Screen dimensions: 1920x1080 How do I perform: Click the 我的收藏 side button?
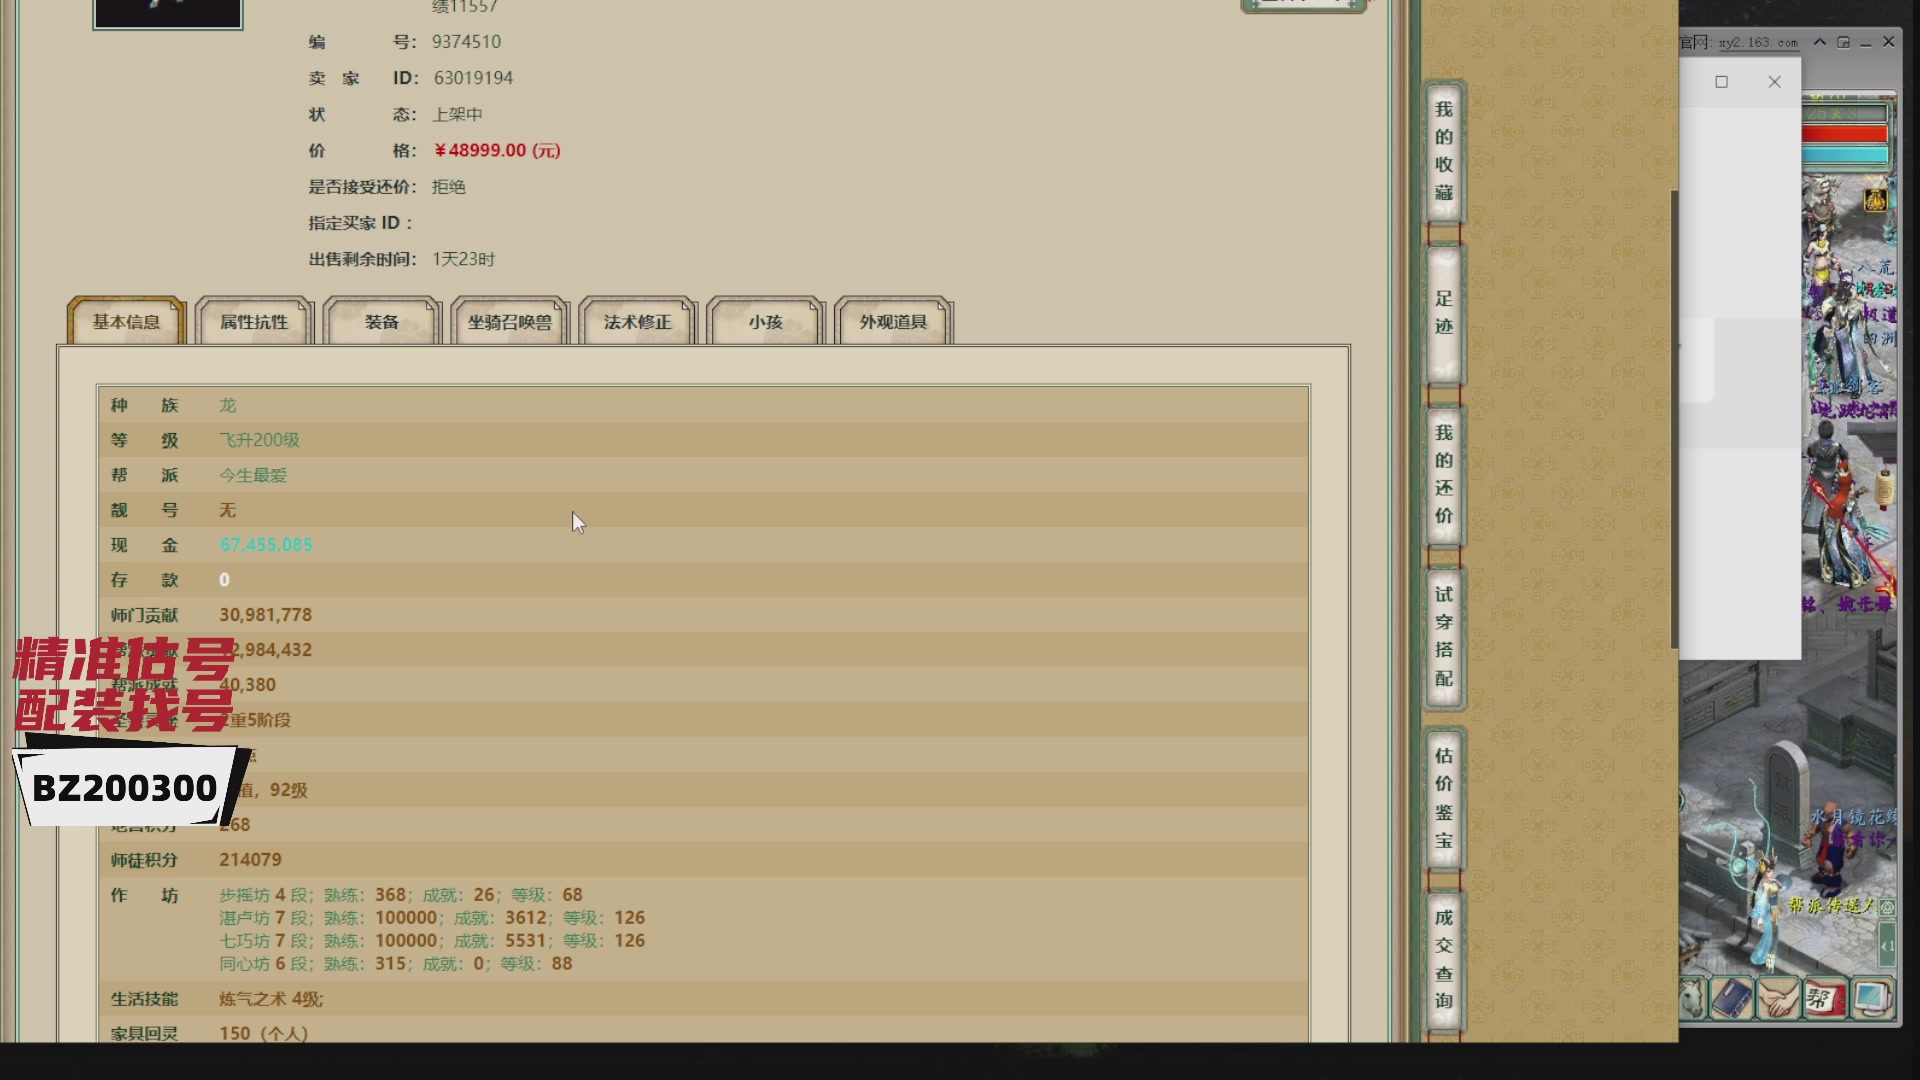click(1443, 151)
